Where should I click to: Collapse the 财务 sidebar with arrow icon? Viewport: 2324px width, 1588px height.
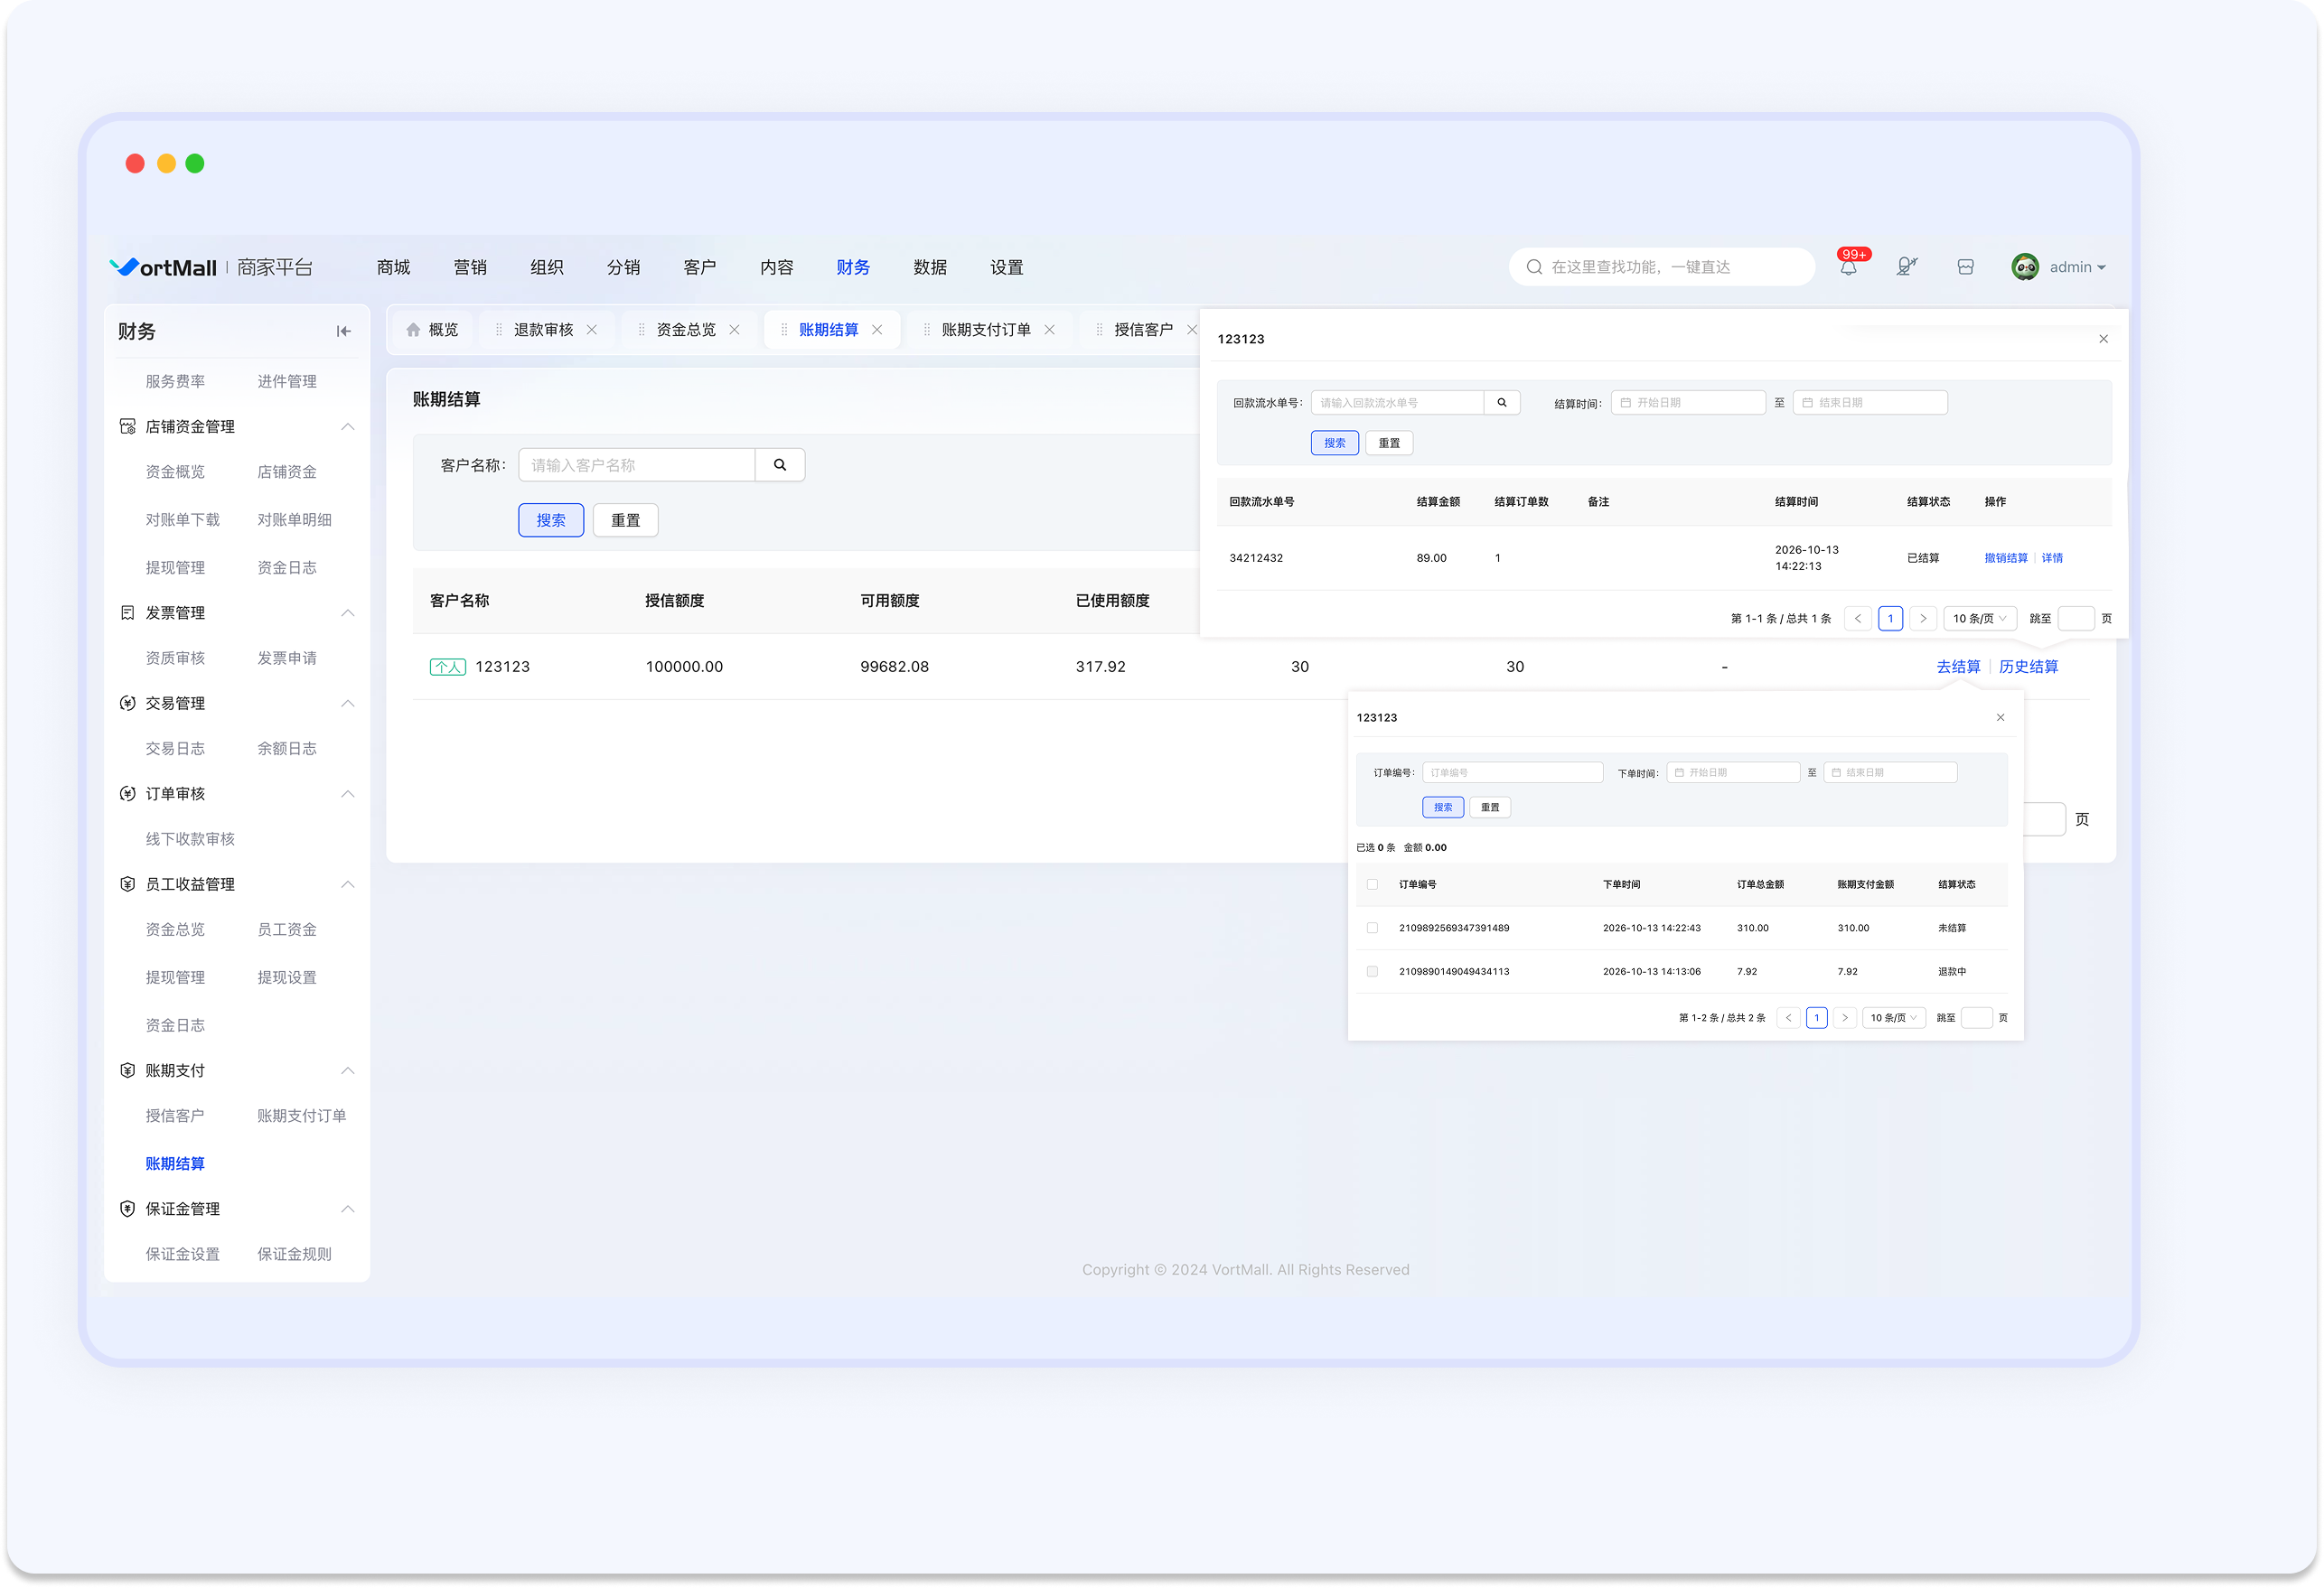(343, 331)
